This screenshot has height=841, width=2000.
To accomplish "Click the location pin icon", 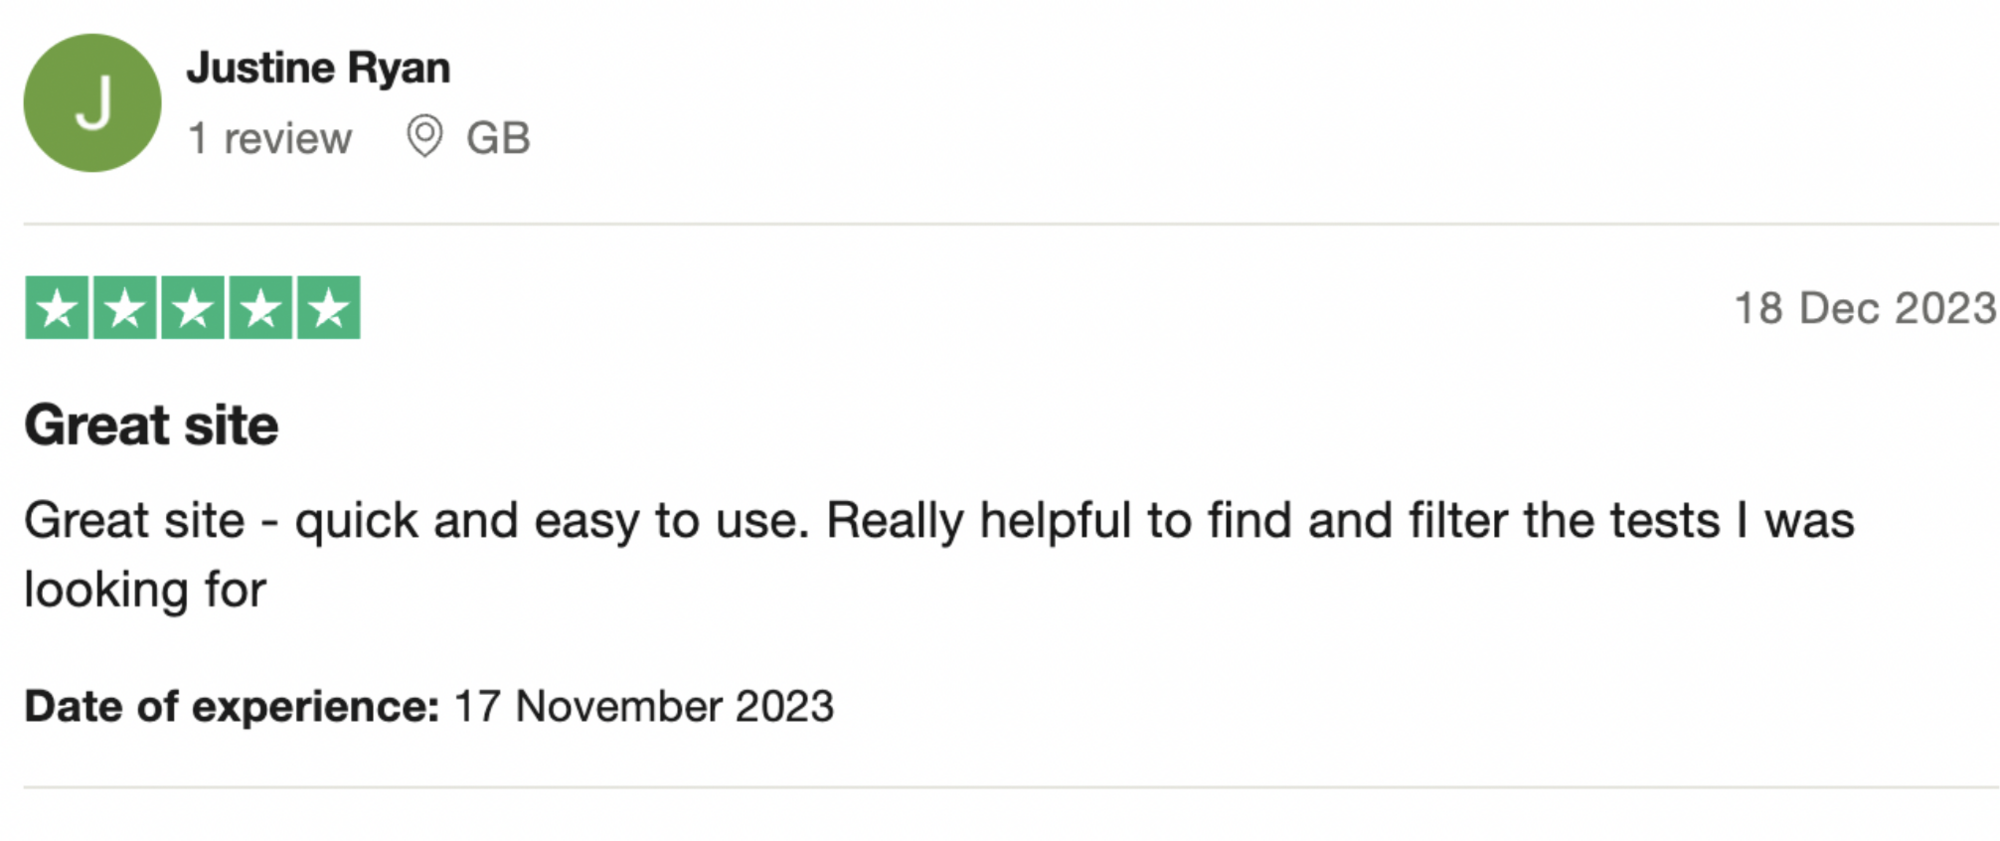I will pyautogui.click(x=424, y=137).
